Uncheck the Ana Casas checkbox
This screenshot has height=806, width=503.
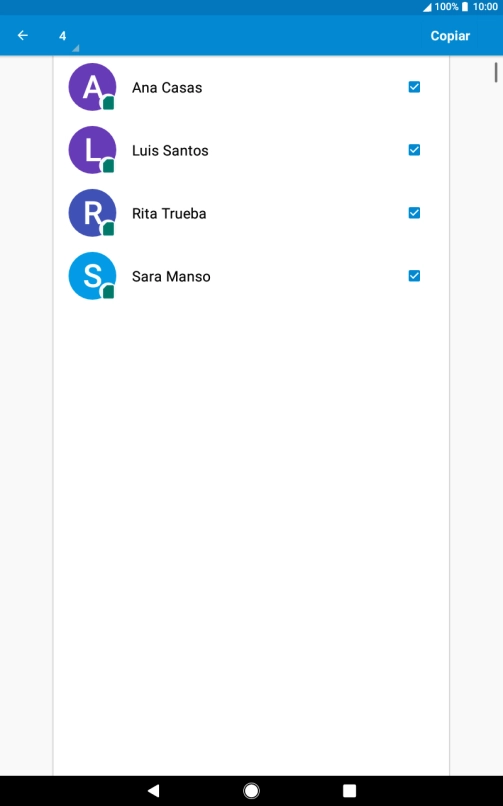point(414,87)
